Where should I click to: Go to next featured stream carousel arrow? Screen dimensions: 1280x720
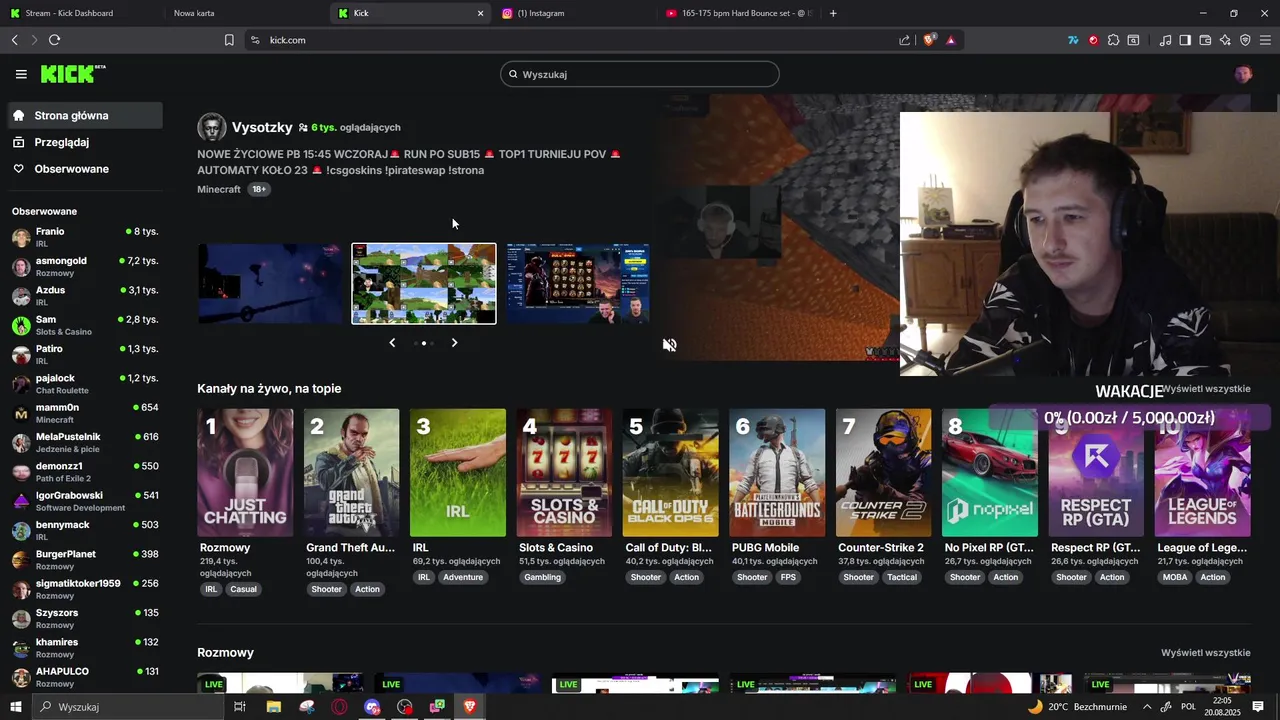click(x=454, y=343)
